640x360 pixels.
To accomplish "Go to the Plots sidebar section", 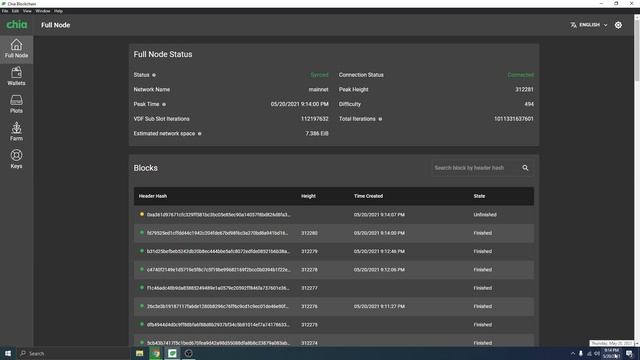I will [16, 104].
